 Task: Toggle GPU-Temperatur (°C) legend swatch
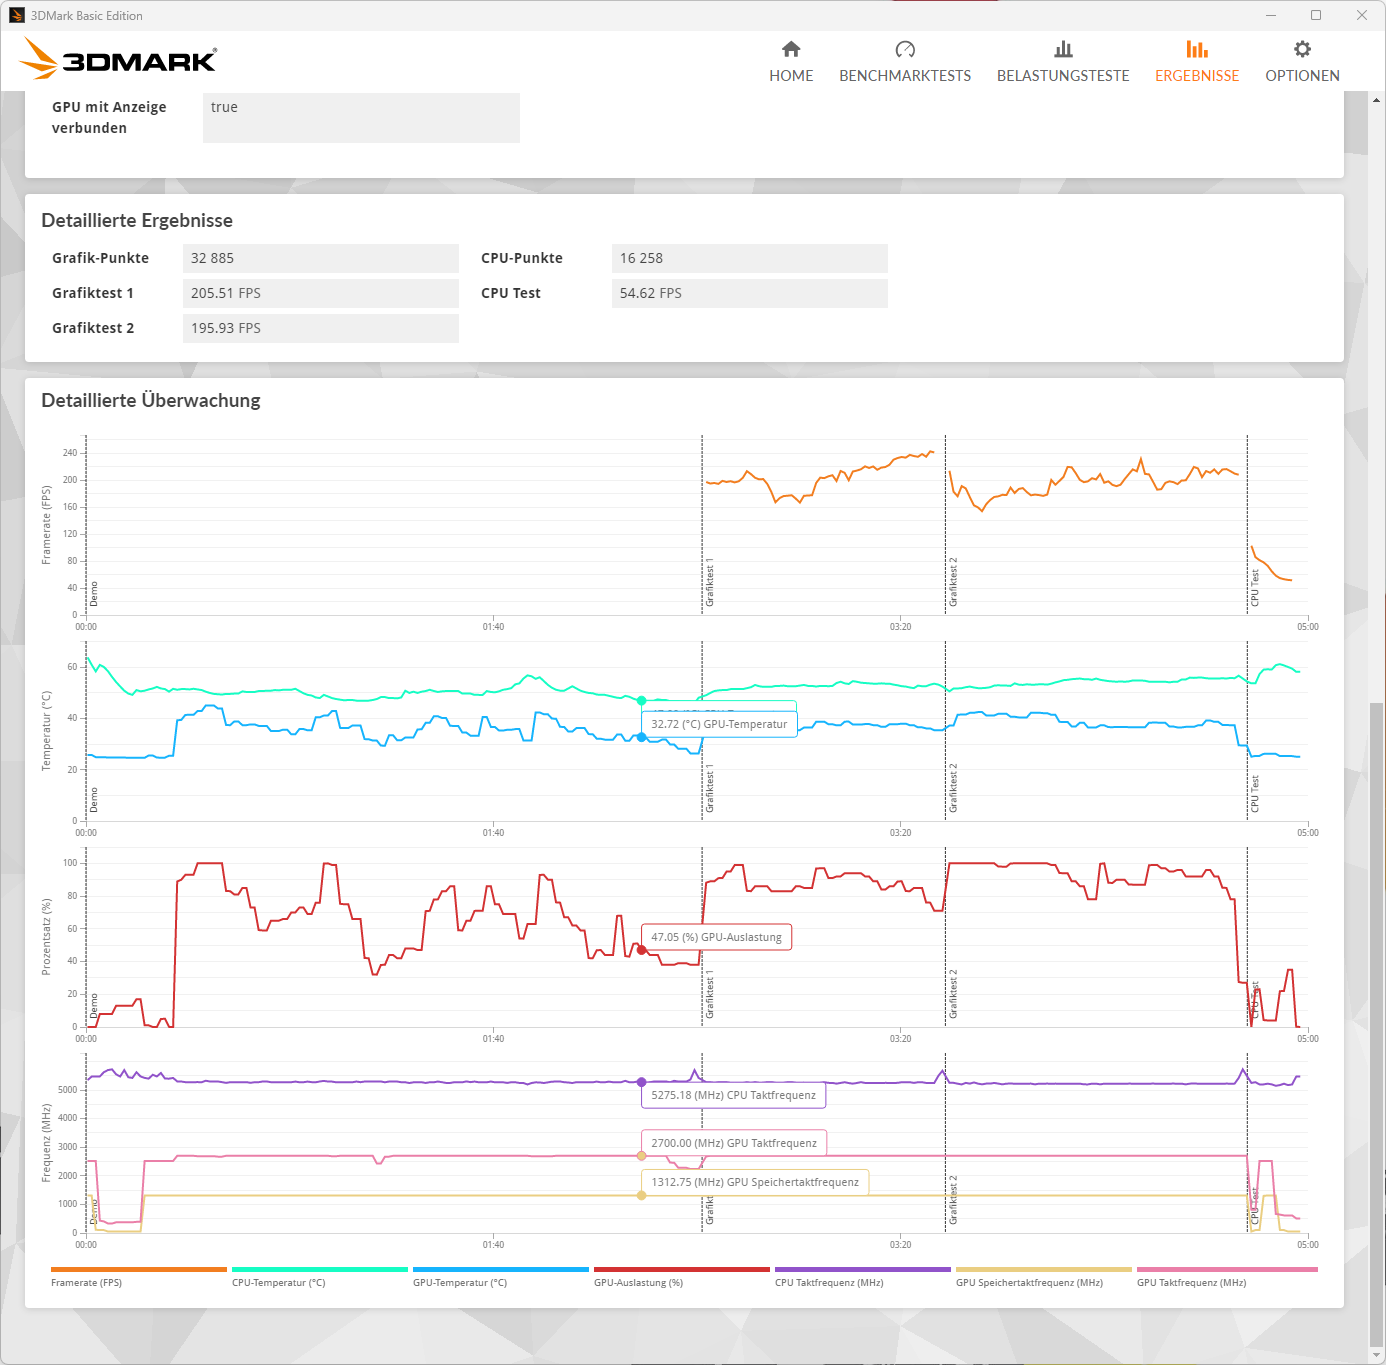501,1270
